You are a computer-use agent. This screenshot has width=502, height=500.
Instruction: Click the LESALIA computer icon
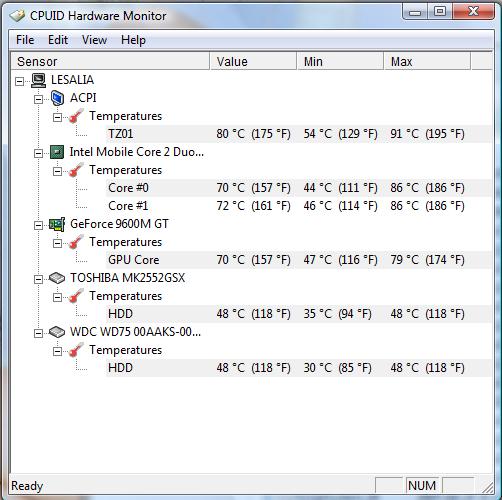39,80
